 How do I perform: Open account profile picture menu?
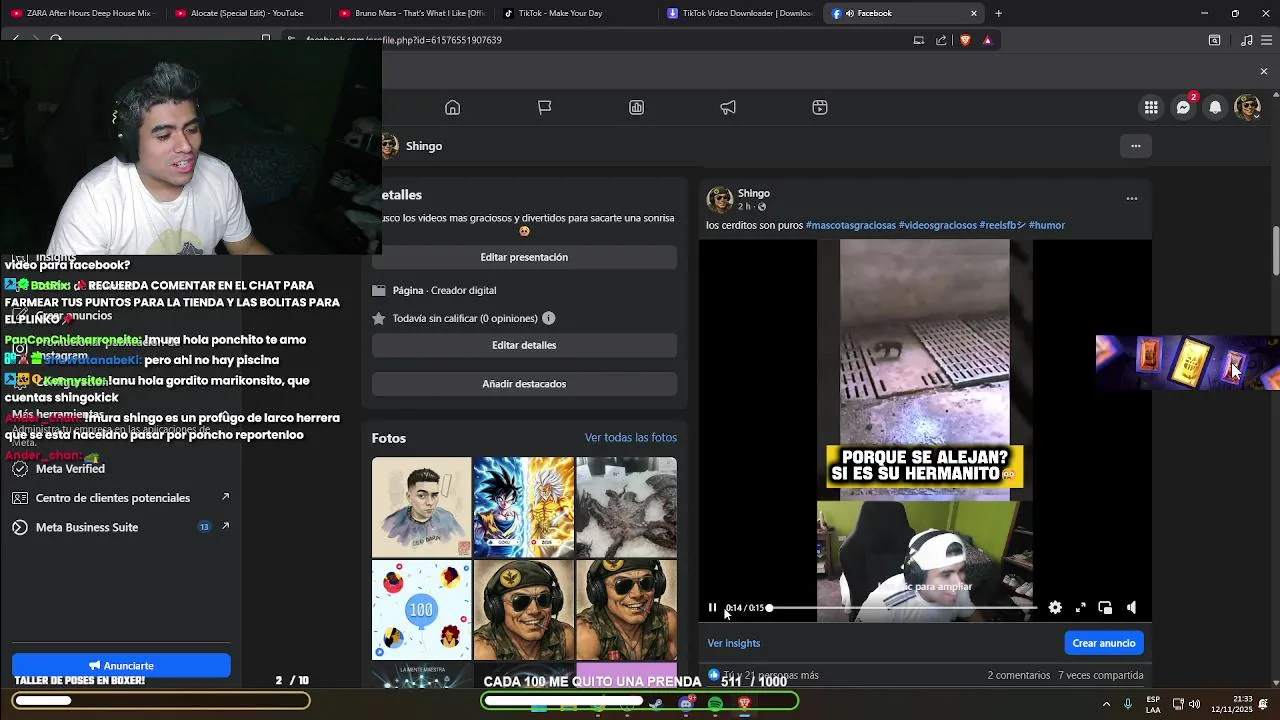tap(1247, 108)
